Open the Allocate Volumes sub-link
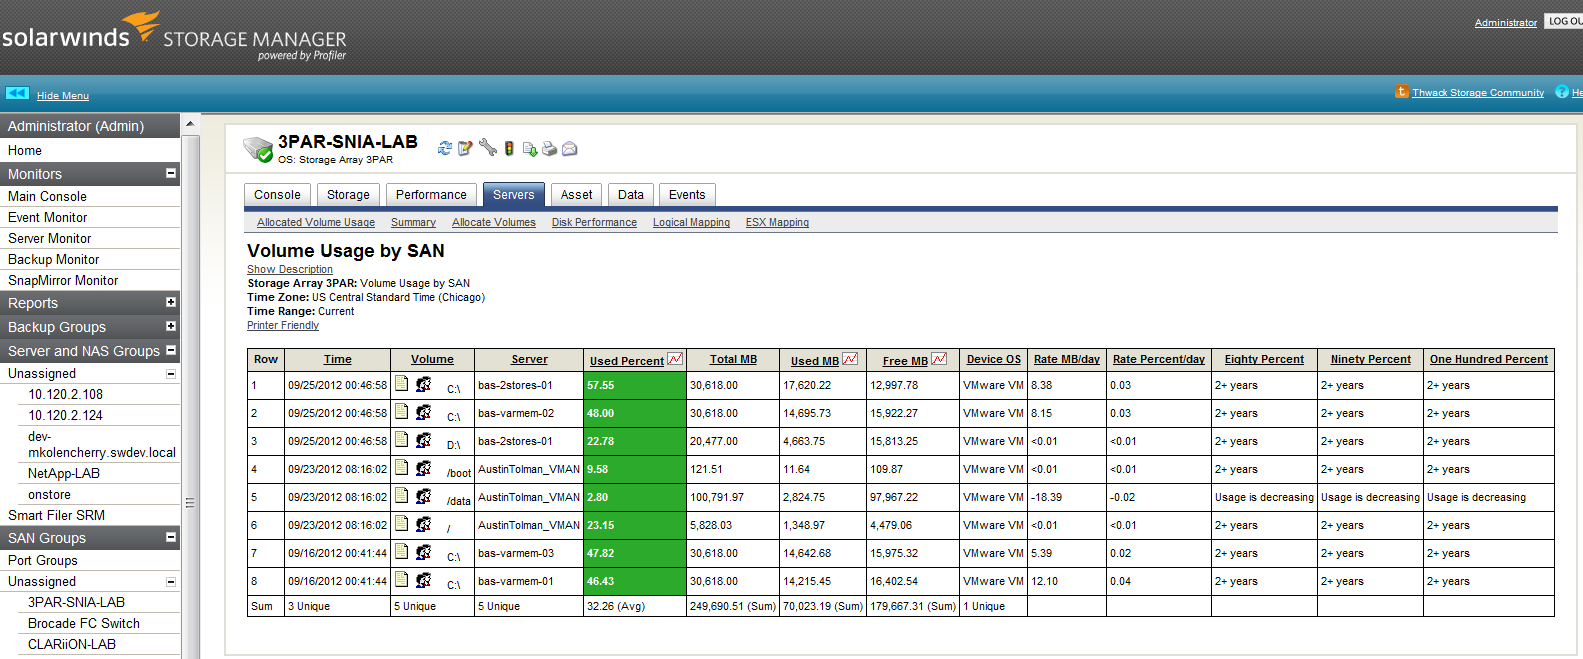 [494, 222]
